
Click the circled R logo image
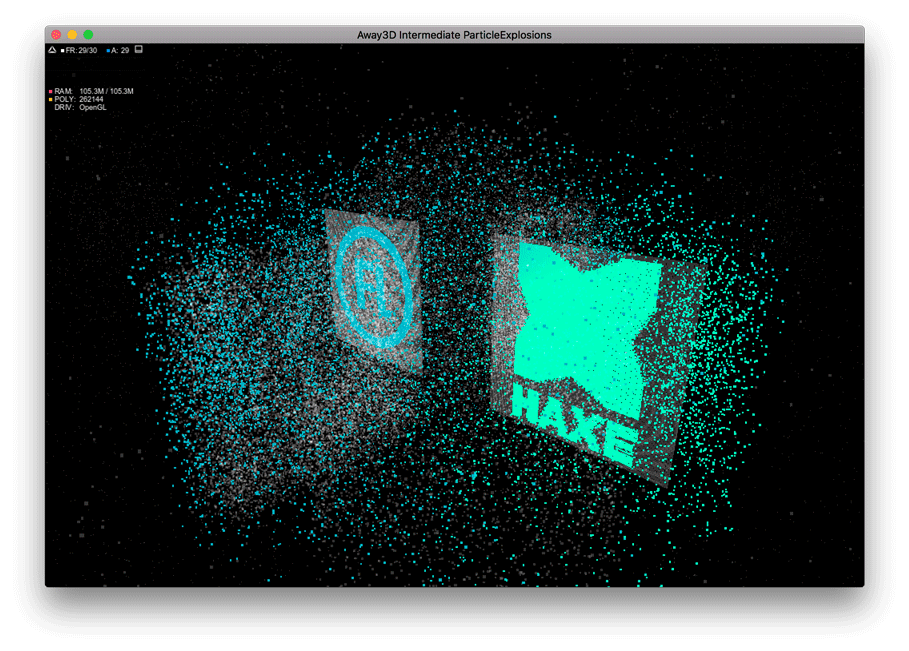(x=373, y=287)
